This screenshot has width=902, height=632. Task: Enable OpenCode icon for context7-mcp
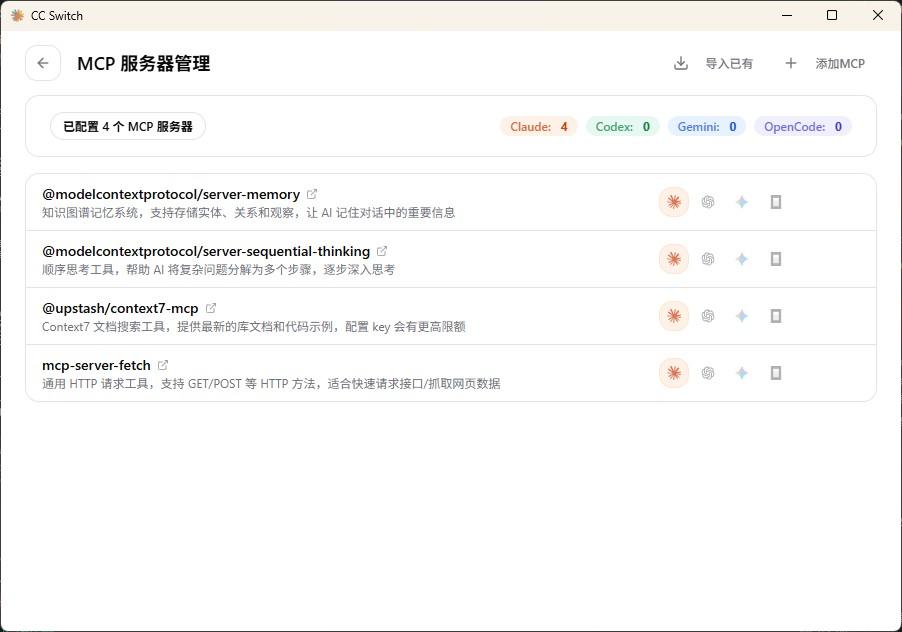coord(776,316)
